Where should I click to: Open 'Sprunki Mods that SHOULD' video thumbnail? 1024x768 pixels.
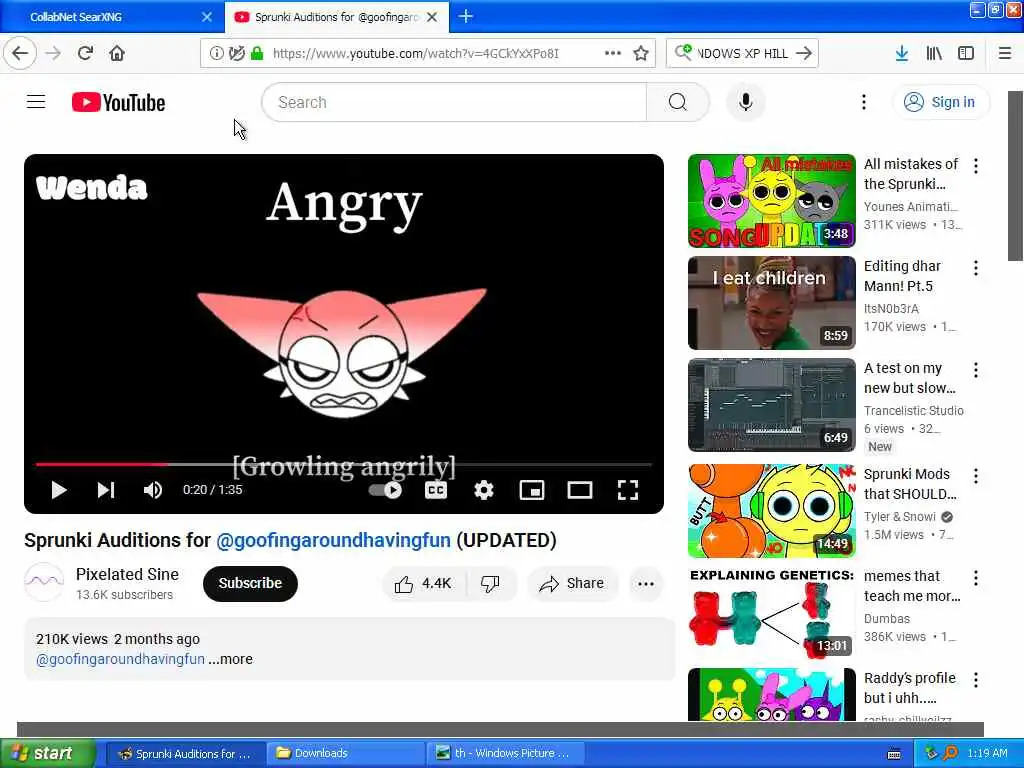click(771, 511)
